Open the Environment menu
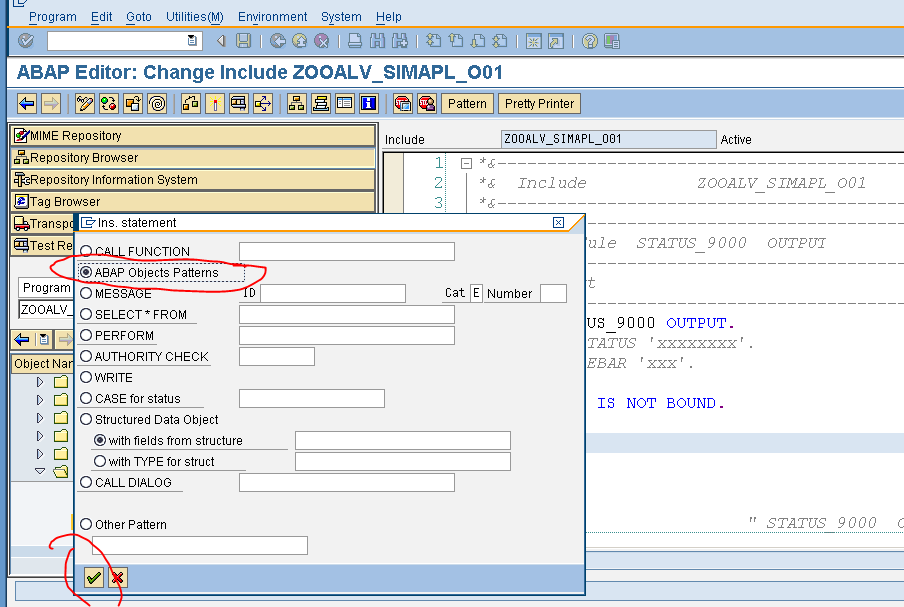This screenshot has width=904, height=607. 270,16
